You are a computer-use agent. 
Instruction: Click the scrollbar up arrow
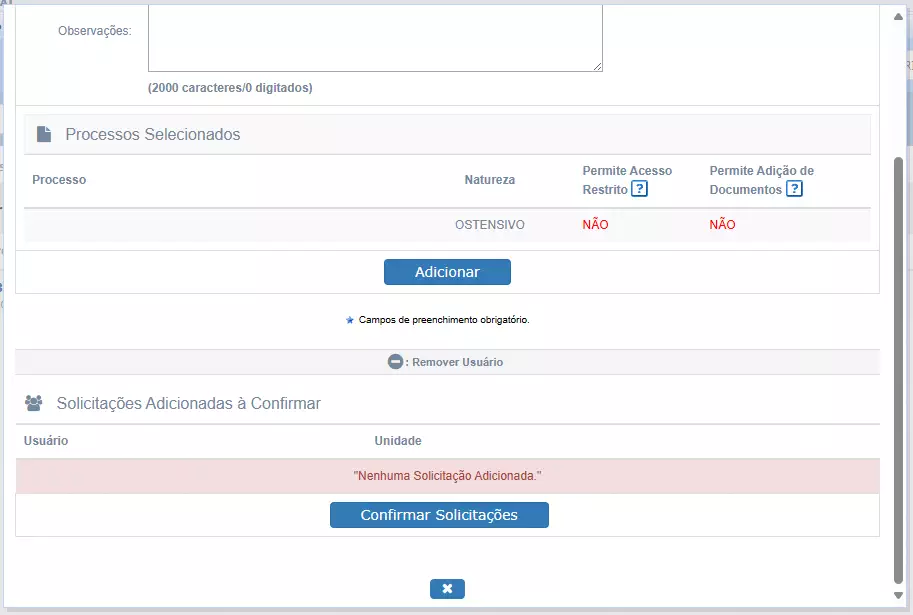click(897, 16)
